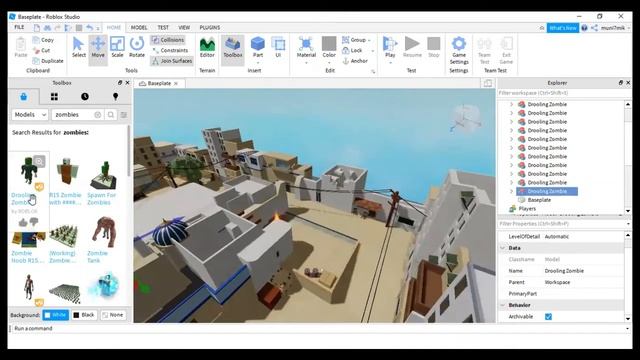Screen dimensions: 640x360
Task: Click thumbs up on Drooling Zombie
Action: click(x=23, y=222)
